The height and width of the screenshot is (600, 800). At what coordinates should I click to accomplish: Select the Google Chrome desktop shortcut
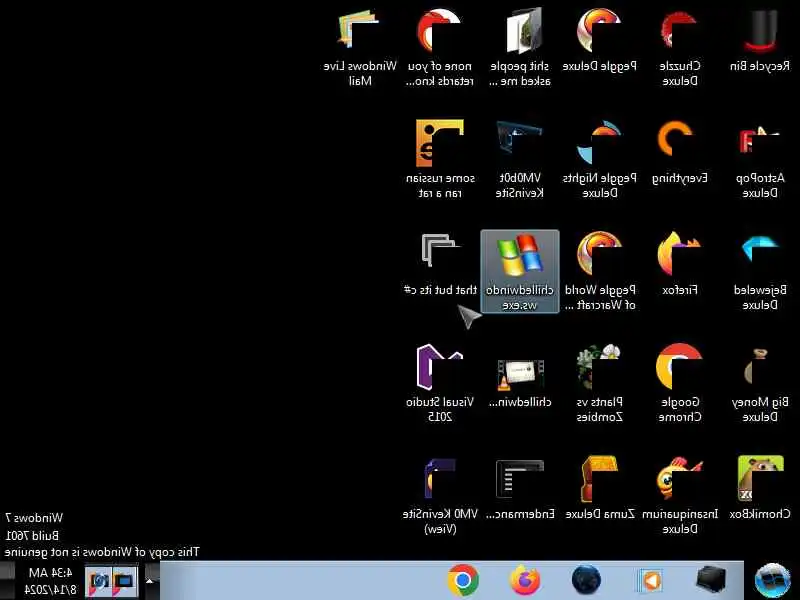[x=680, y=383]
